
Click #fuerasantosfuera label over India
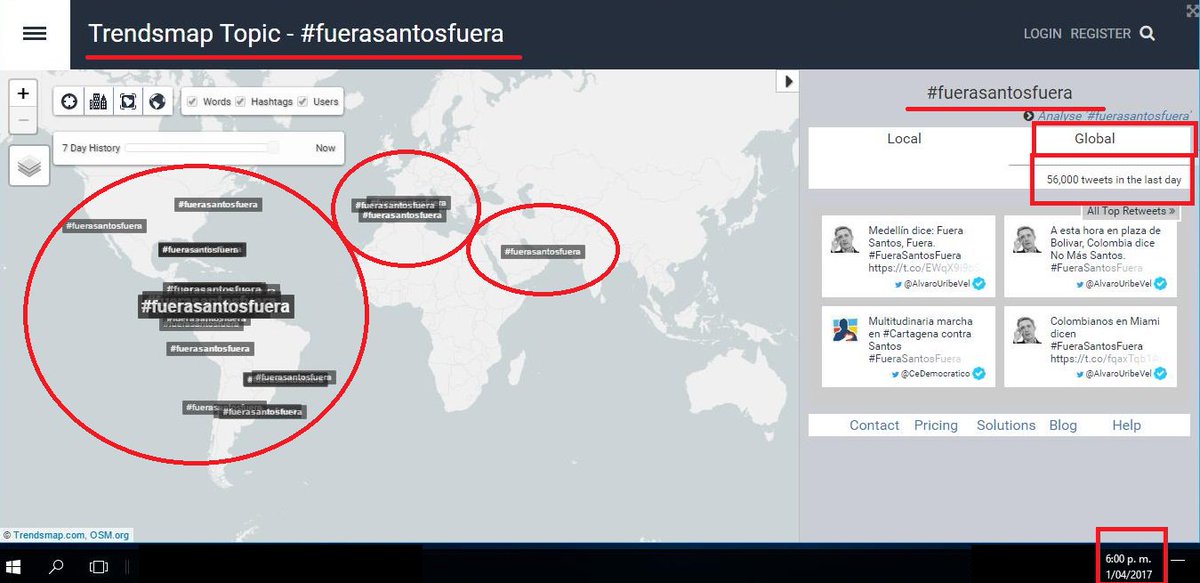coord(543,252)
